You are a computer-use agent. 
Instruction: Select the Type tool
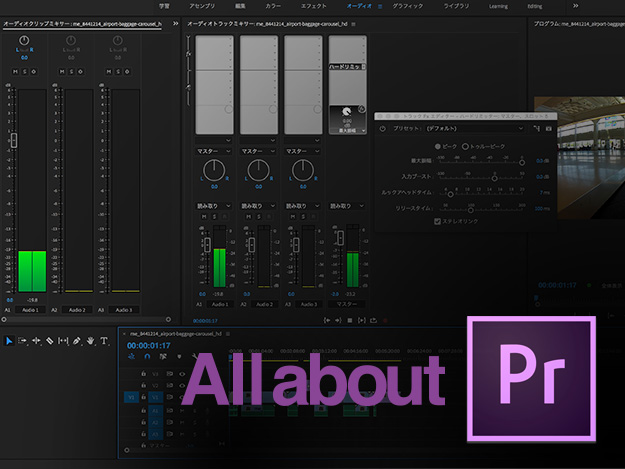(103, 341)
